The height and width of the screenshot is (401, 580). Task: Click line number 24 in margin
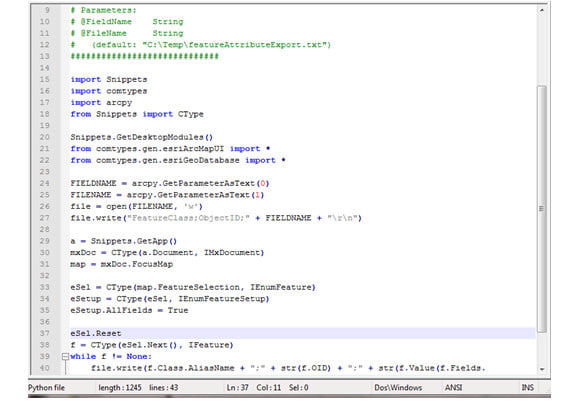point(45,183)
